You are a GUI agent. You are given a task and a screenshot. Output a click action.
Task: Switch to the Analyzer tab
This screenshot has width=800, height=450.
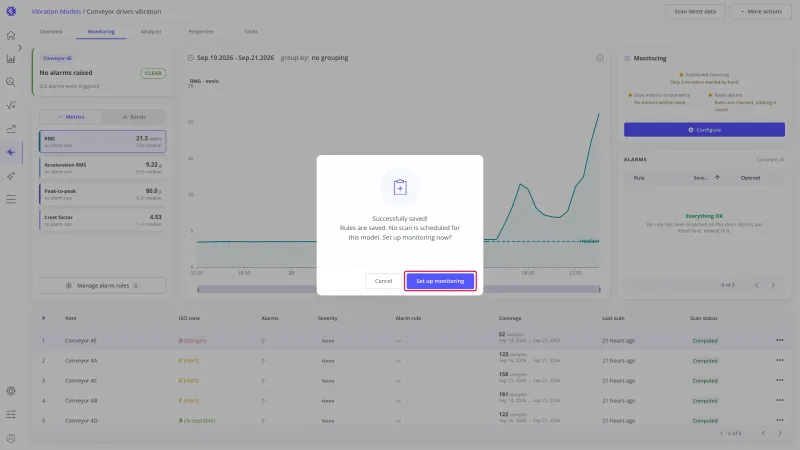click(151, 32)
